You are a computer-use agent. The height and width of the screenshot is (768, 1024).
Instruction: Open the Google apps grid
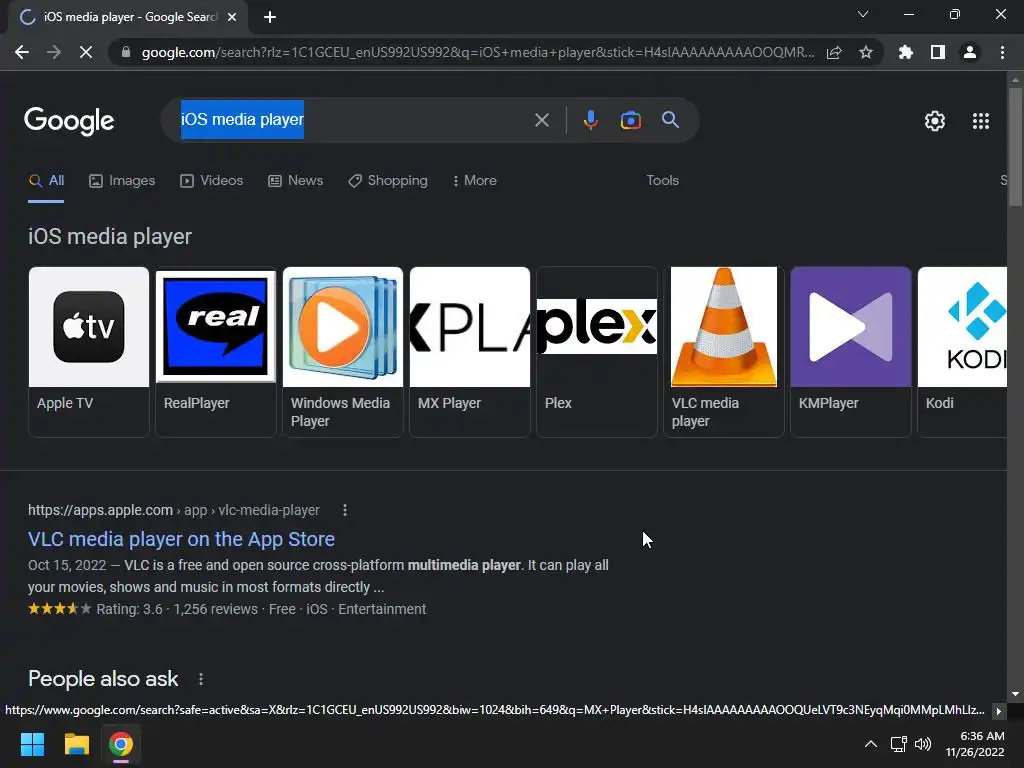981,121
